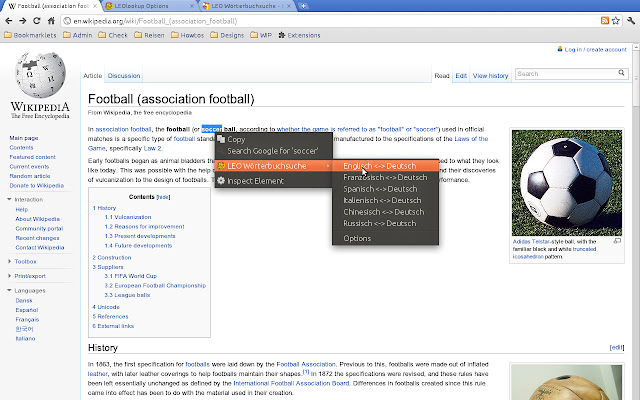Viewport: 640px width, 400px height.
Task: Click the enlarge icon under football image
Action: coord(617,241)
